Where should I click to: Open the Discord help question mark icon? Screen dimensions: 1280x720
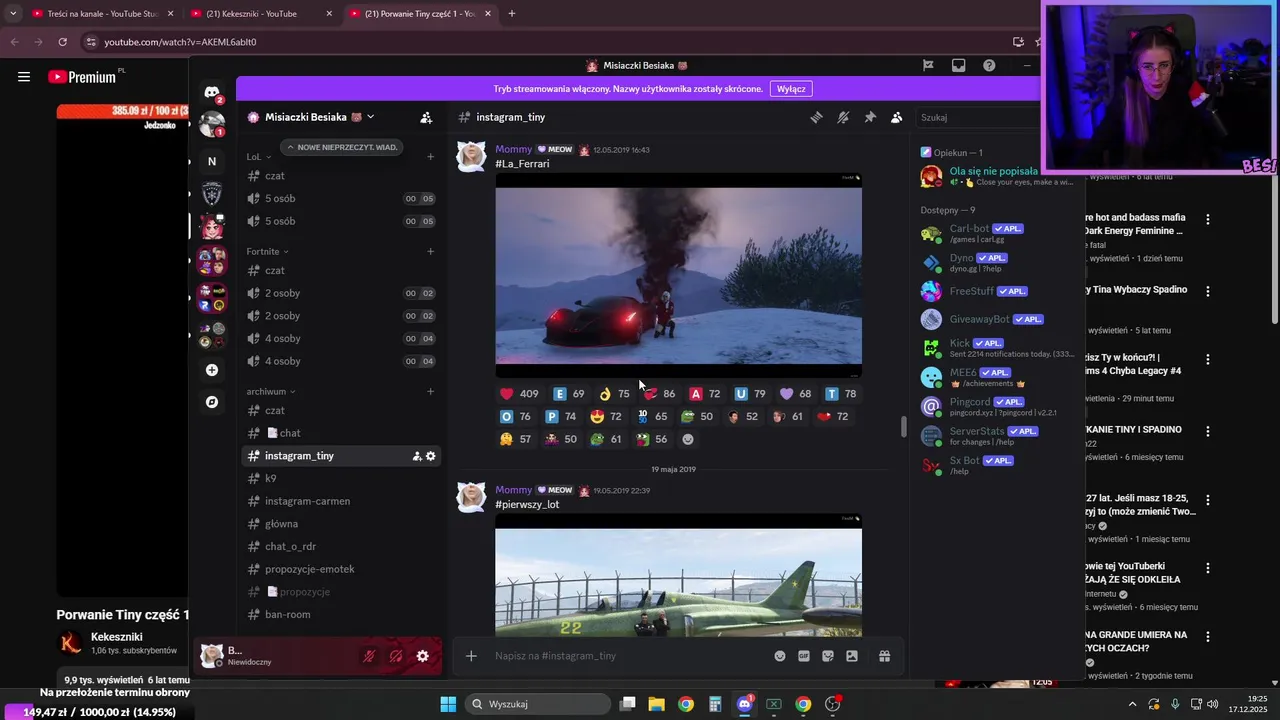coord(989,65)
